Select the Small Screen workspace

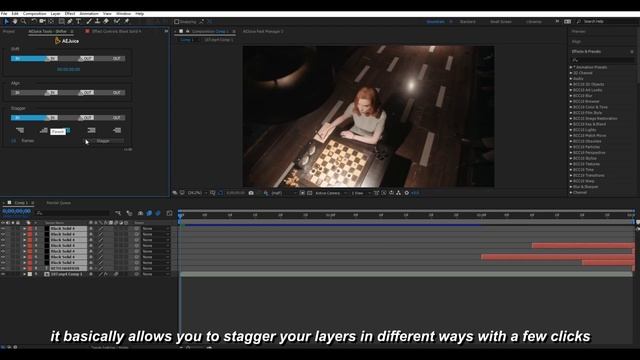tap(501, 22)
